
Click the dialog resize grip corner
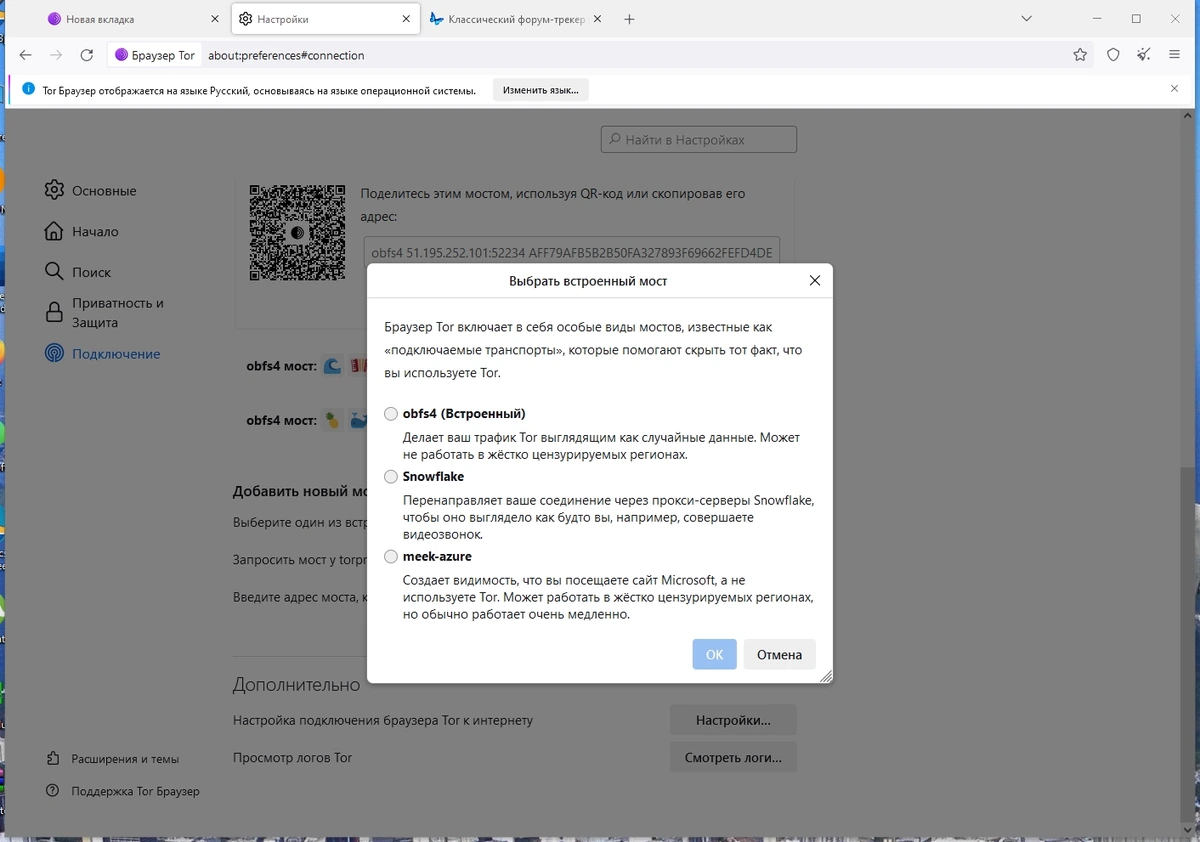[x=825, y=676]
